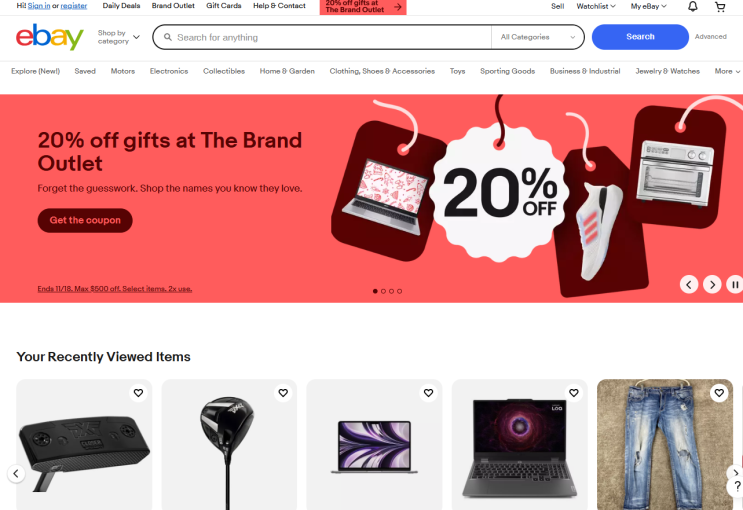
Task: Go to next banner slide arrow
Action: point(712,284)
